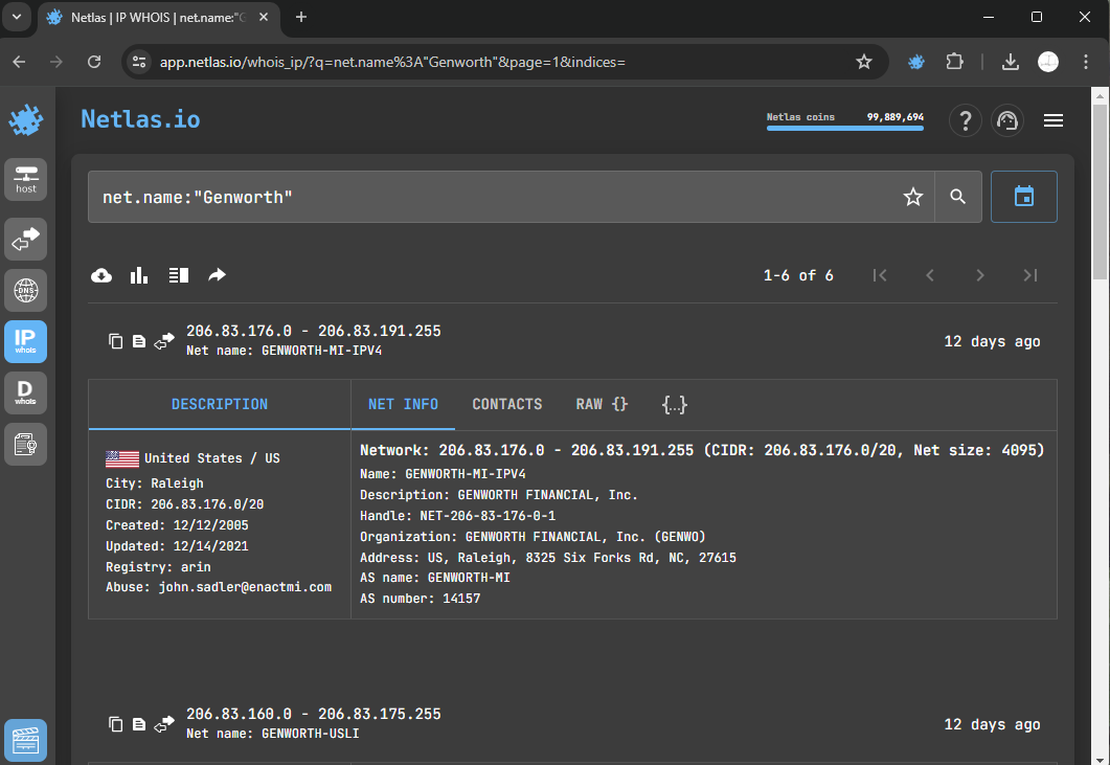The image size is (1110, 765).
Task: Bookmark the page with the browser star
Action: point(864,61)
